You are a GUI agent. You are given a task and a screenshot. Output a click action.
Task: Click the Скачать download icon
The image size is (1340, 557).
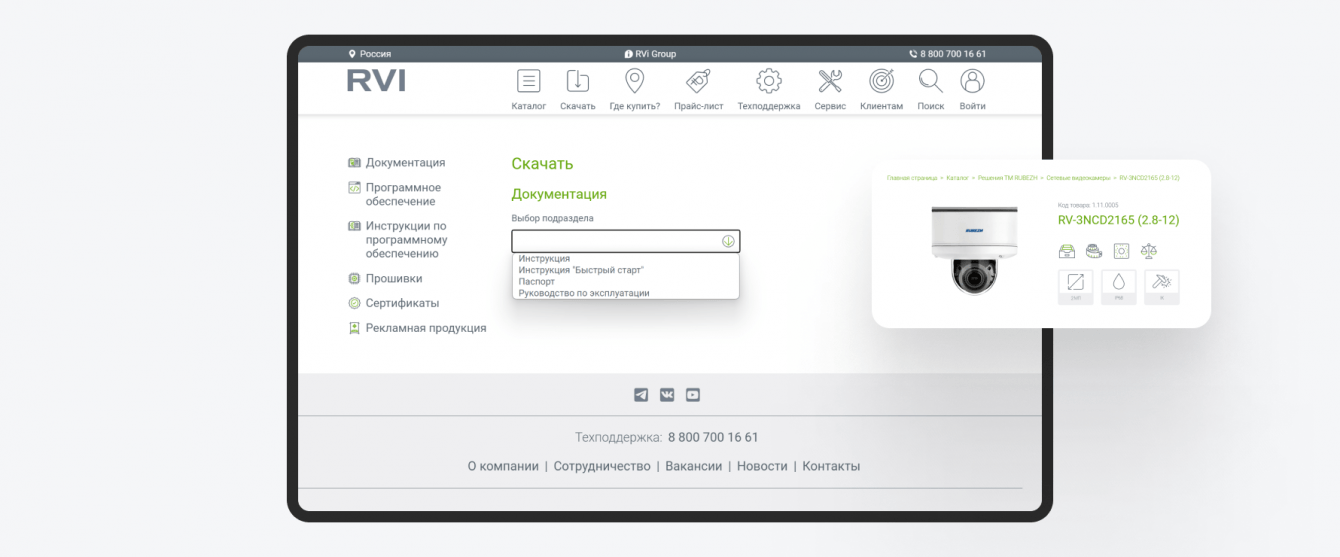tap(578, 81)
